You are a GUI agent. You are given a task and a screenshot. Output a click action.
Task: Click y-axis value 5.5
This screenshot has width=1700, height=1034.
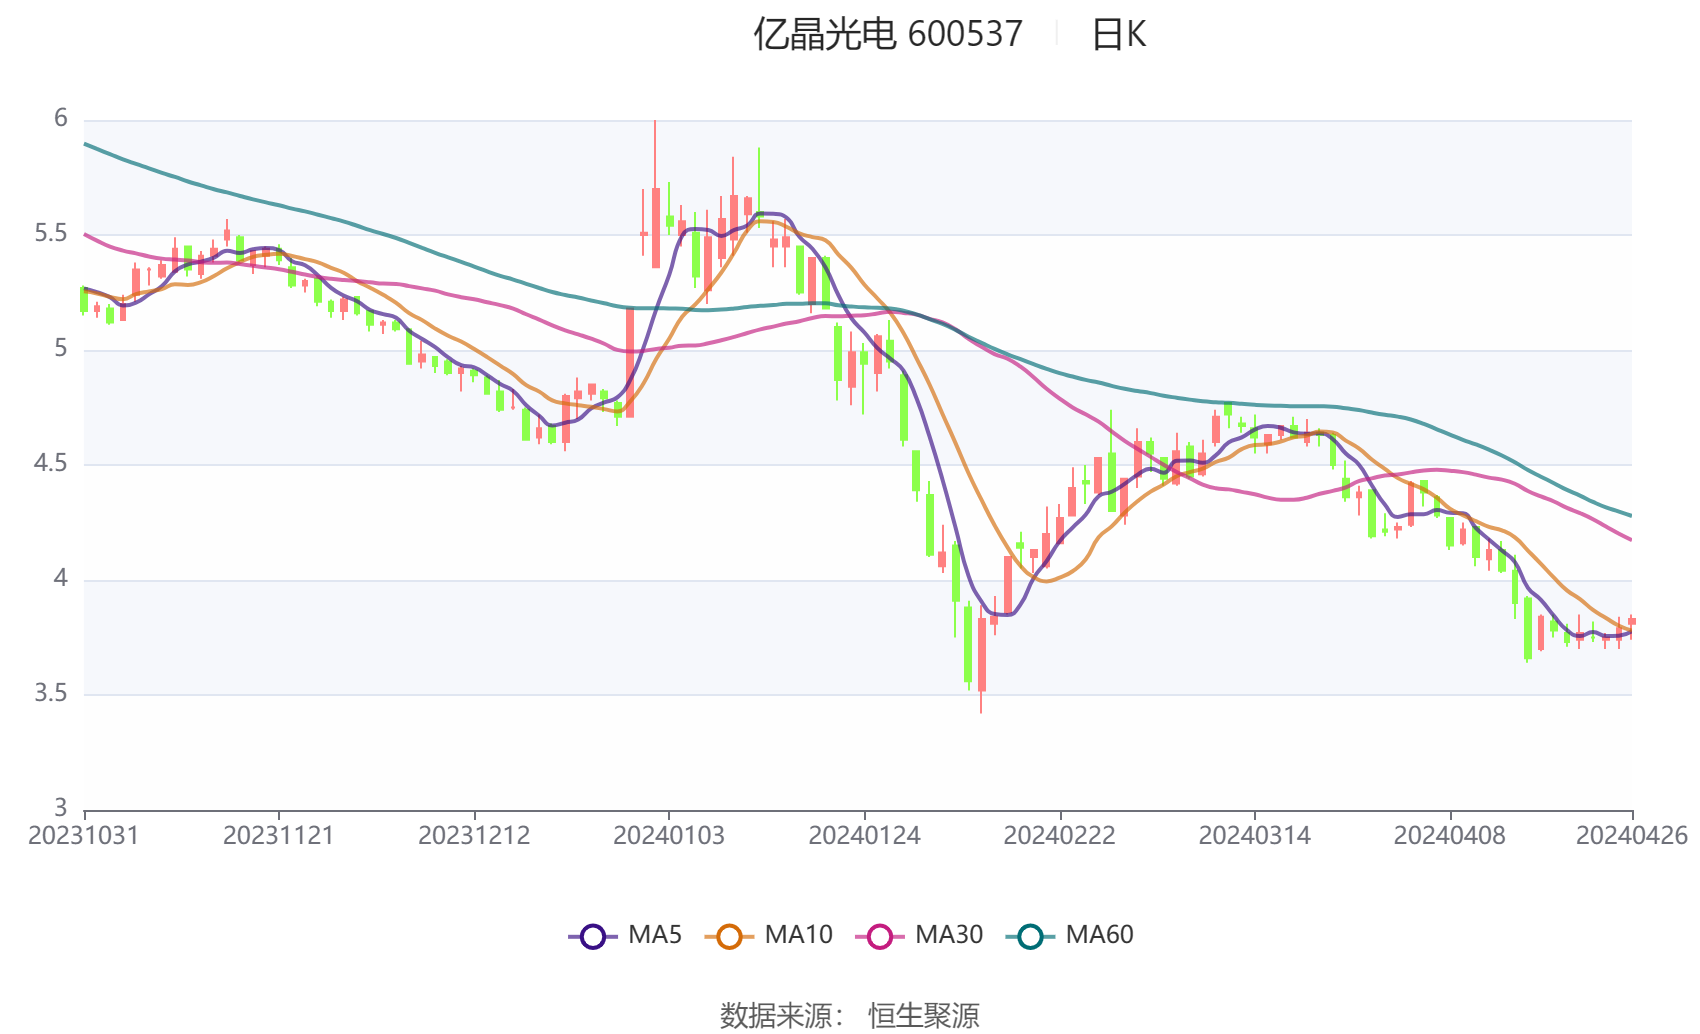tap(51, 234)
